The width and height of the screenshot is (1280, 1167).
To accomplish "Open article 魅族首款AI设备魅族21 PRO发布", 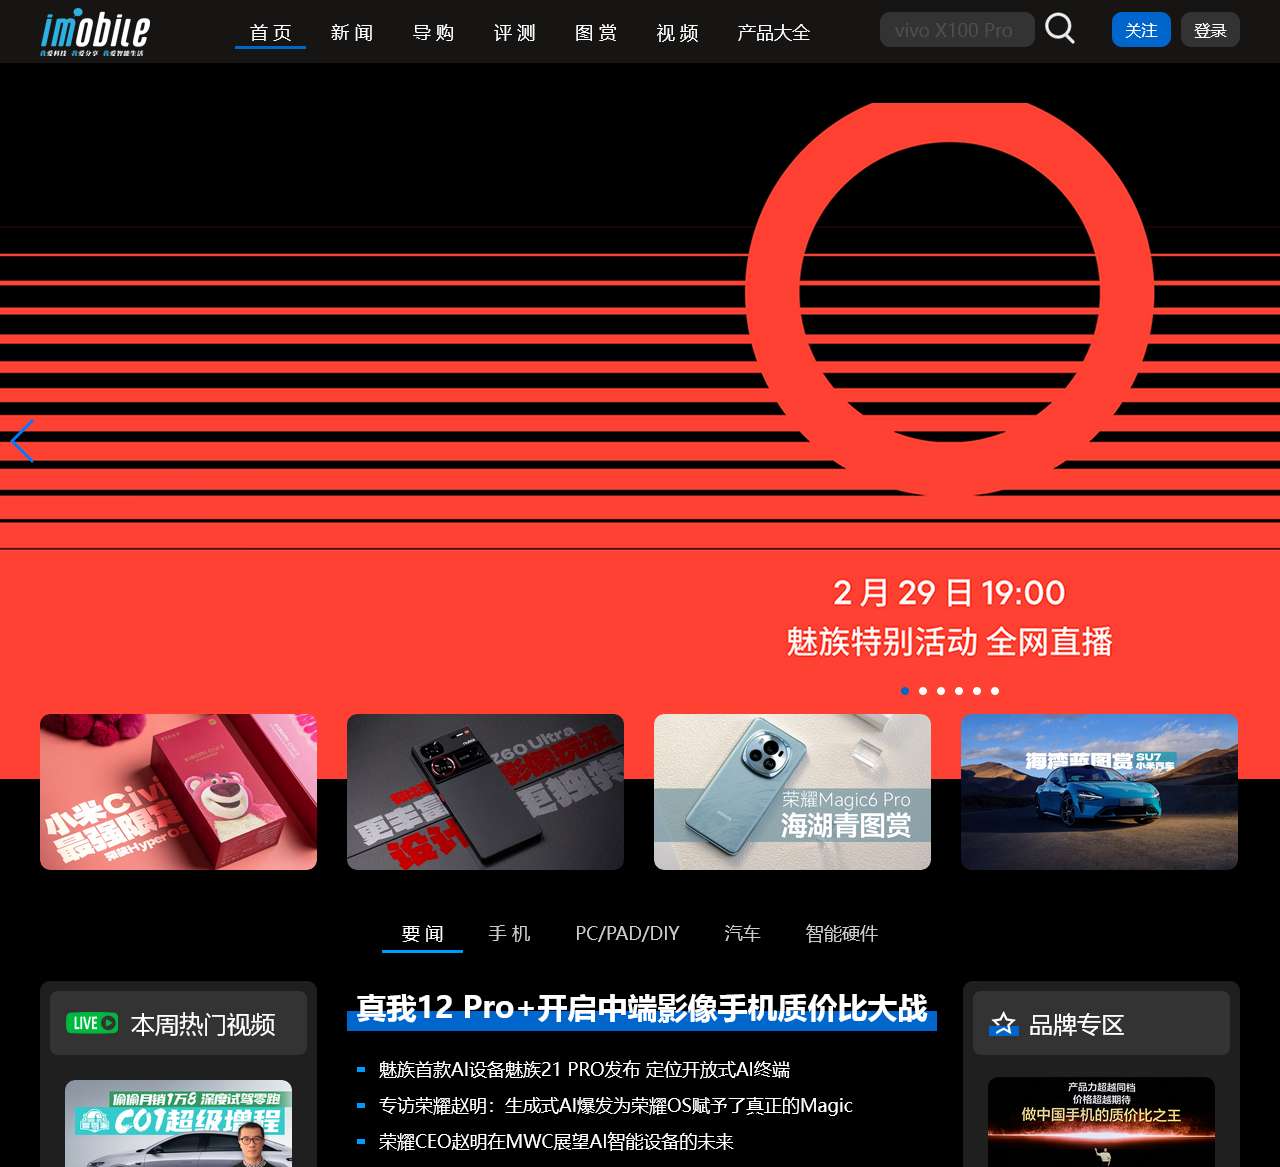I will click(x=584, y=1069).
